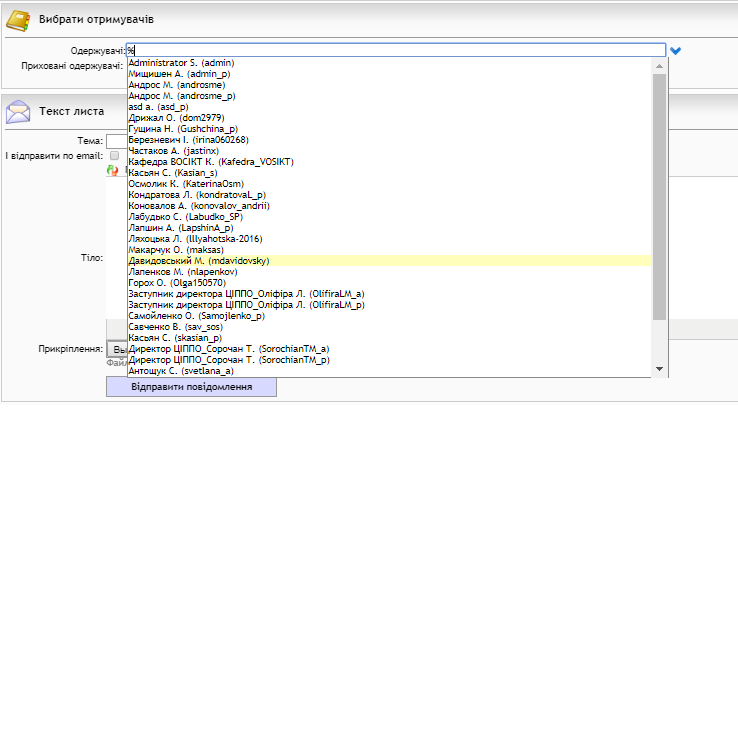Choose Андрос М. (androsme) from list
This screenshot has height=736, width=738.
[x=389, y=85]
